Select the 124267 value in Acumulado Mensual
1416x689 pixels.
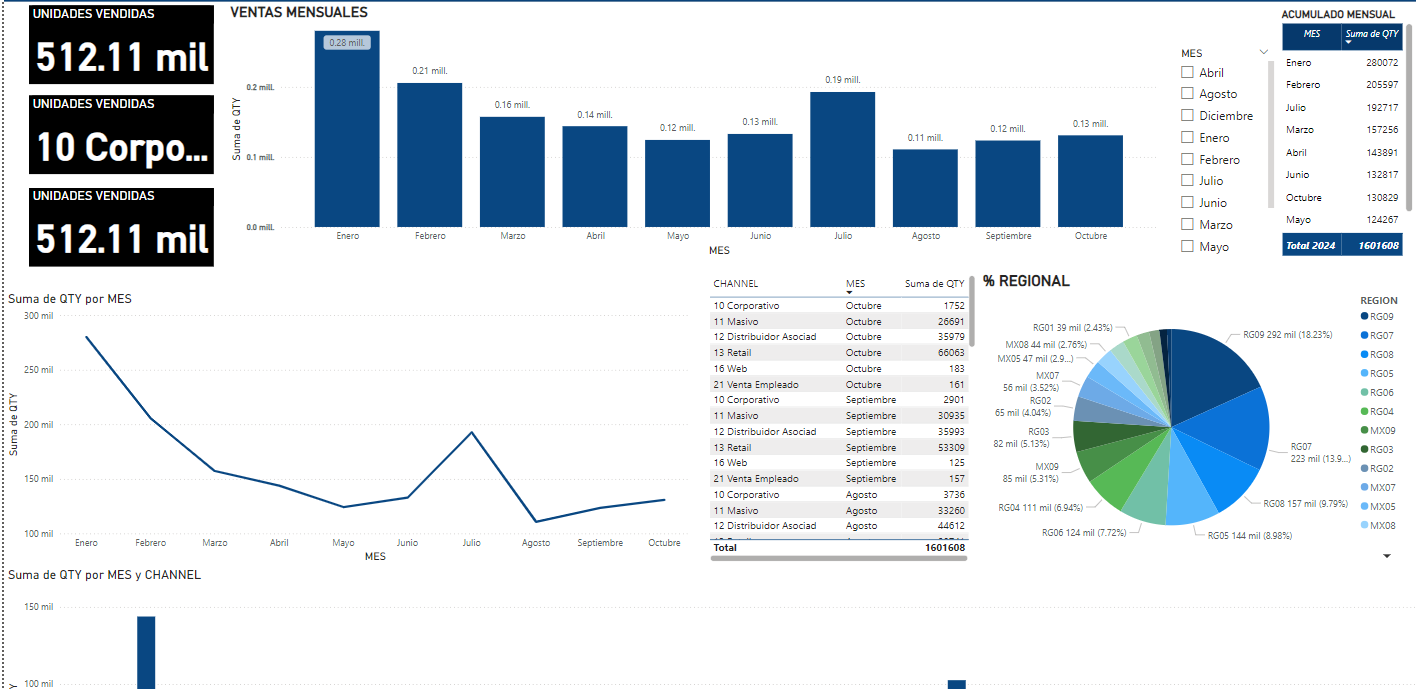pyautogui.click(x=1382, y=220)
